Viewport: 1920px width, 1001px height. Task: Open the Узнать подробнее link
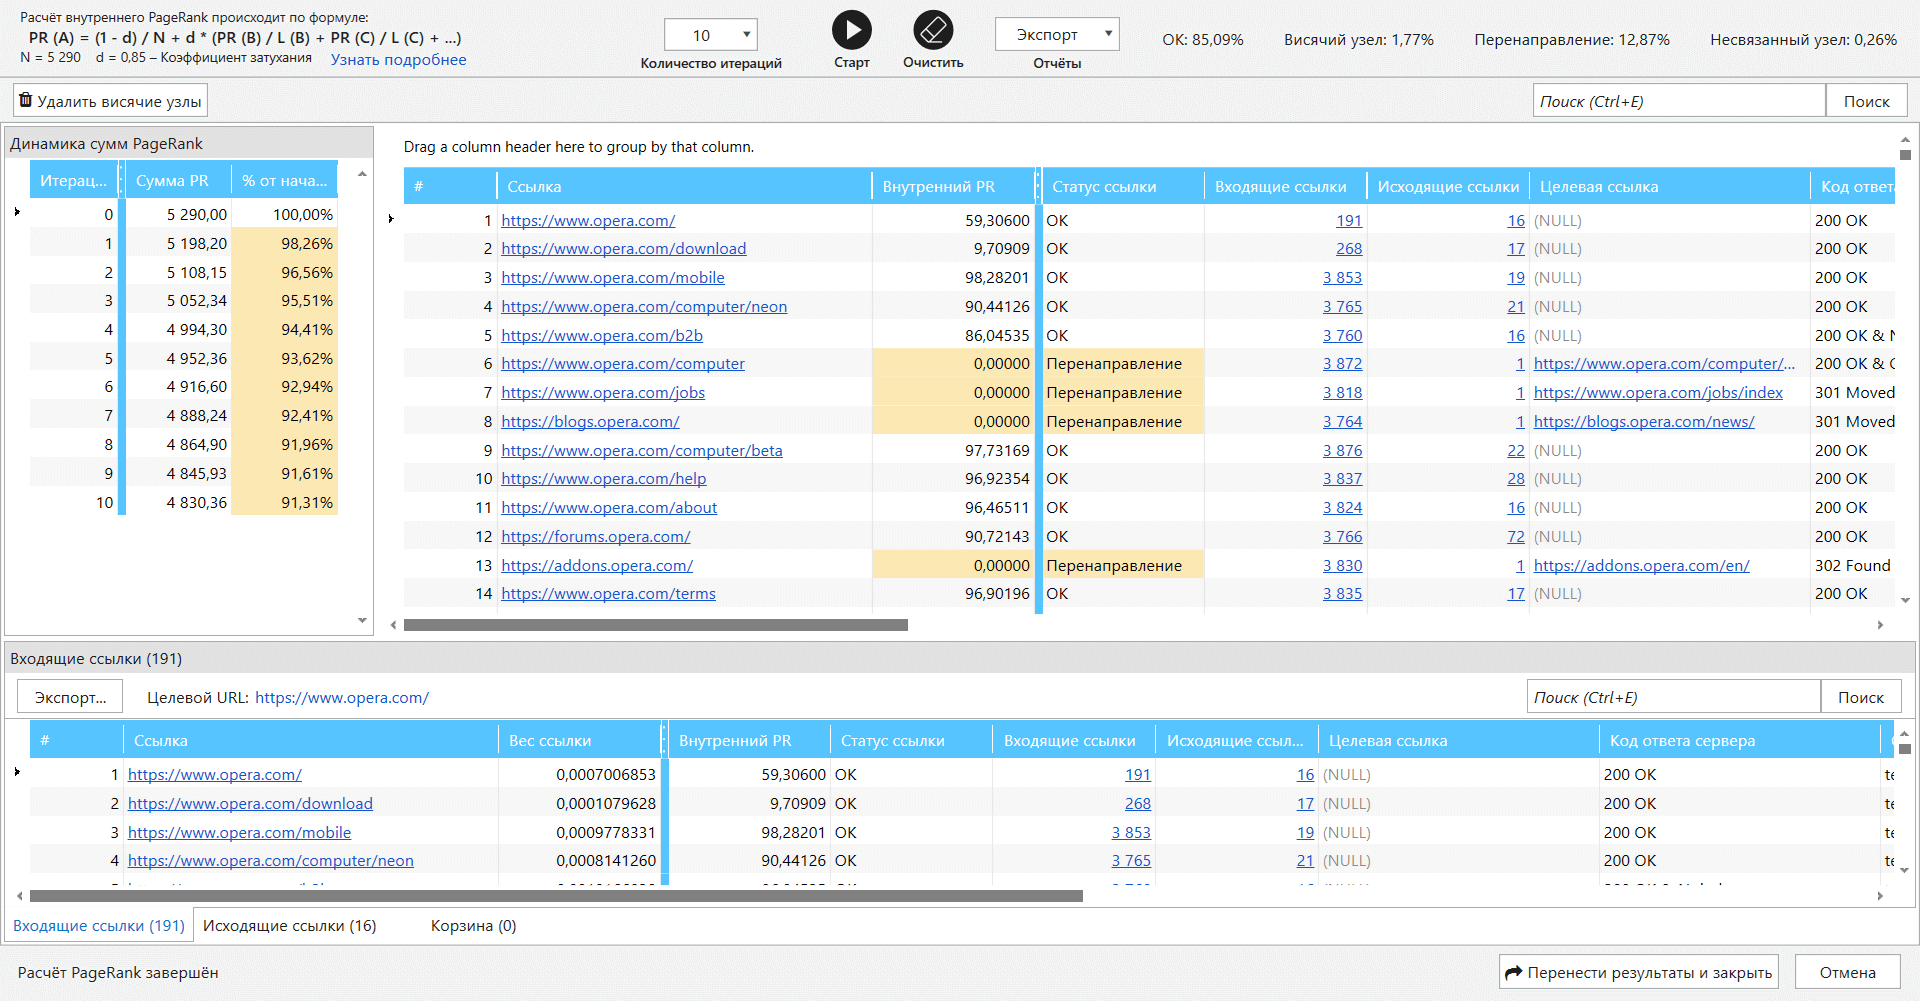pos(398,60)
